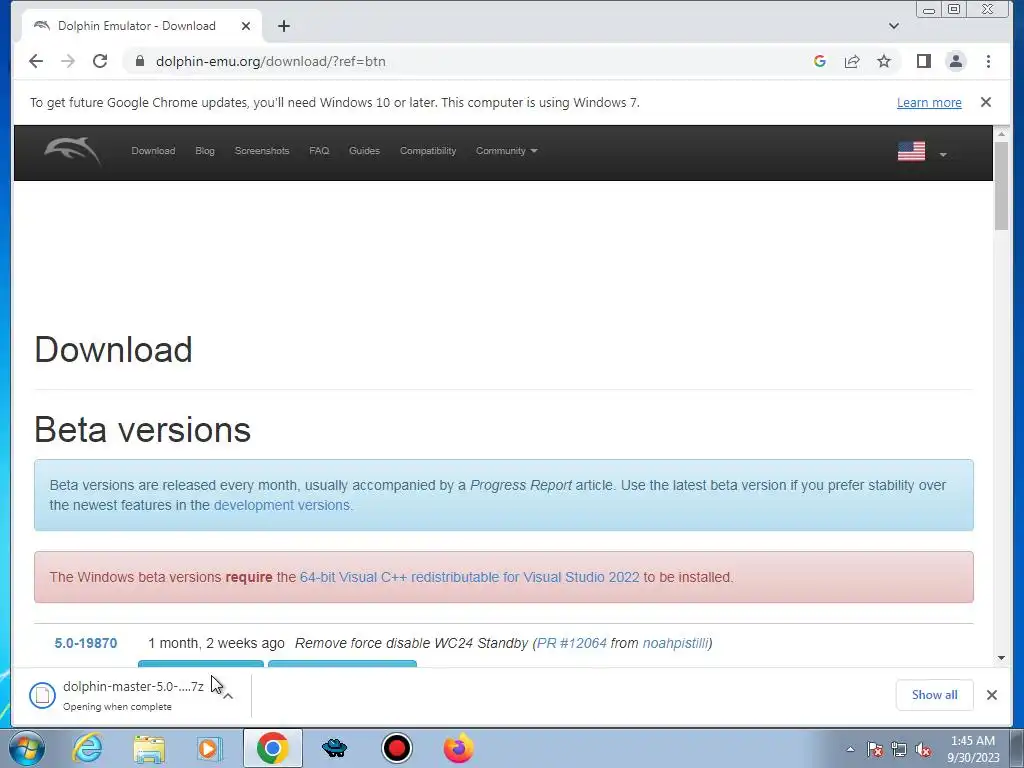Open the FAQ nav item
Viewport: 1024px width, 768px height.
(x=319, y=151)
